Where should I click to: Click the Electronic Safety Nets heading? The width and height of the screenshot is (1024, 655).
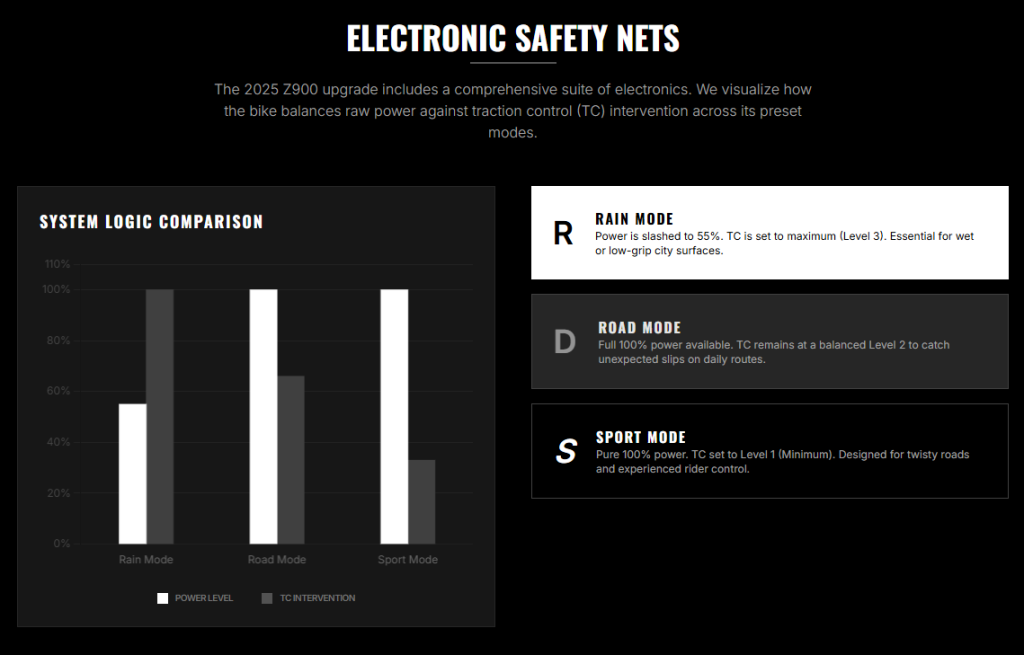[513, 38]
